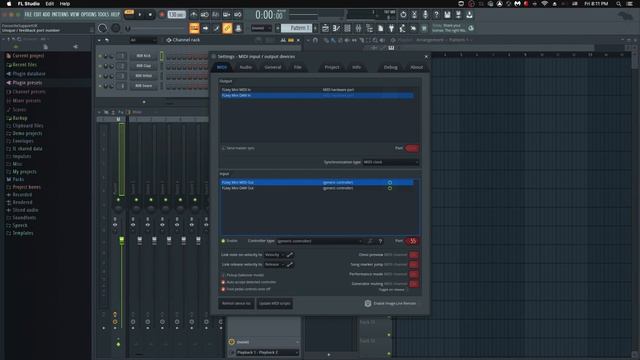Open the View piano roll toolbar icon

tap(336, 28)
